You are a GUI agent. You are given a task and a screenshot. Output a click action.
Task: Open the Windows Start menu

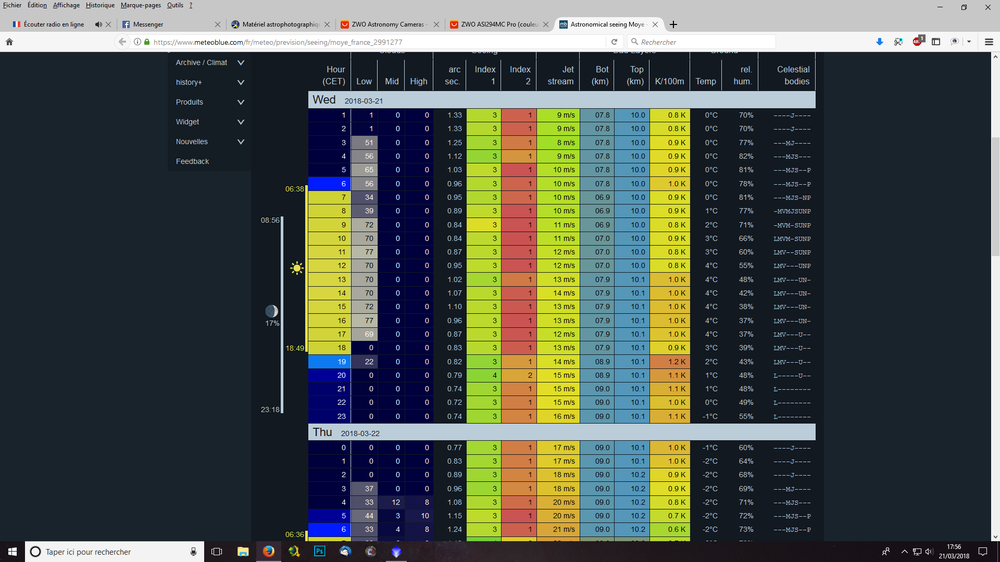tap(12, 552)
